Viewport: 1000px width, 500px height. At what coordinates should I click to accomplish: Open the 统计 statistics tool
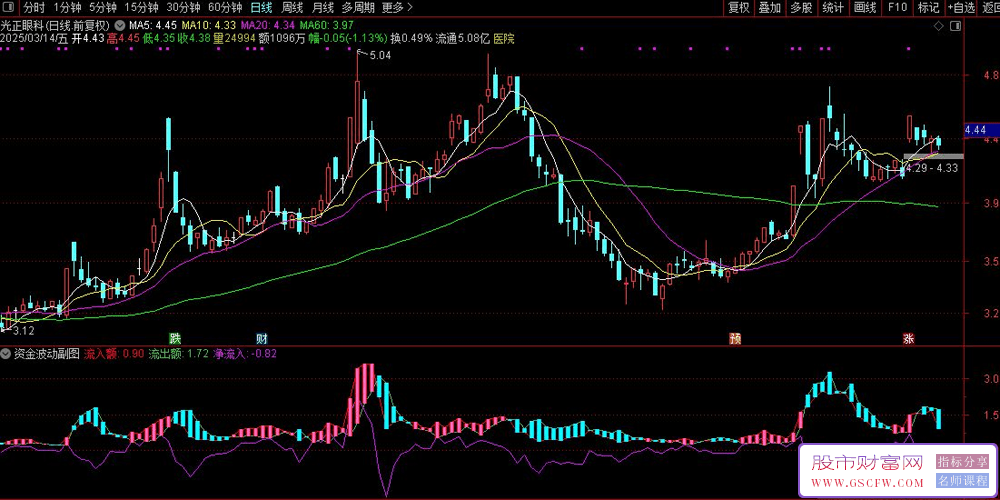[x=832, y=8]
